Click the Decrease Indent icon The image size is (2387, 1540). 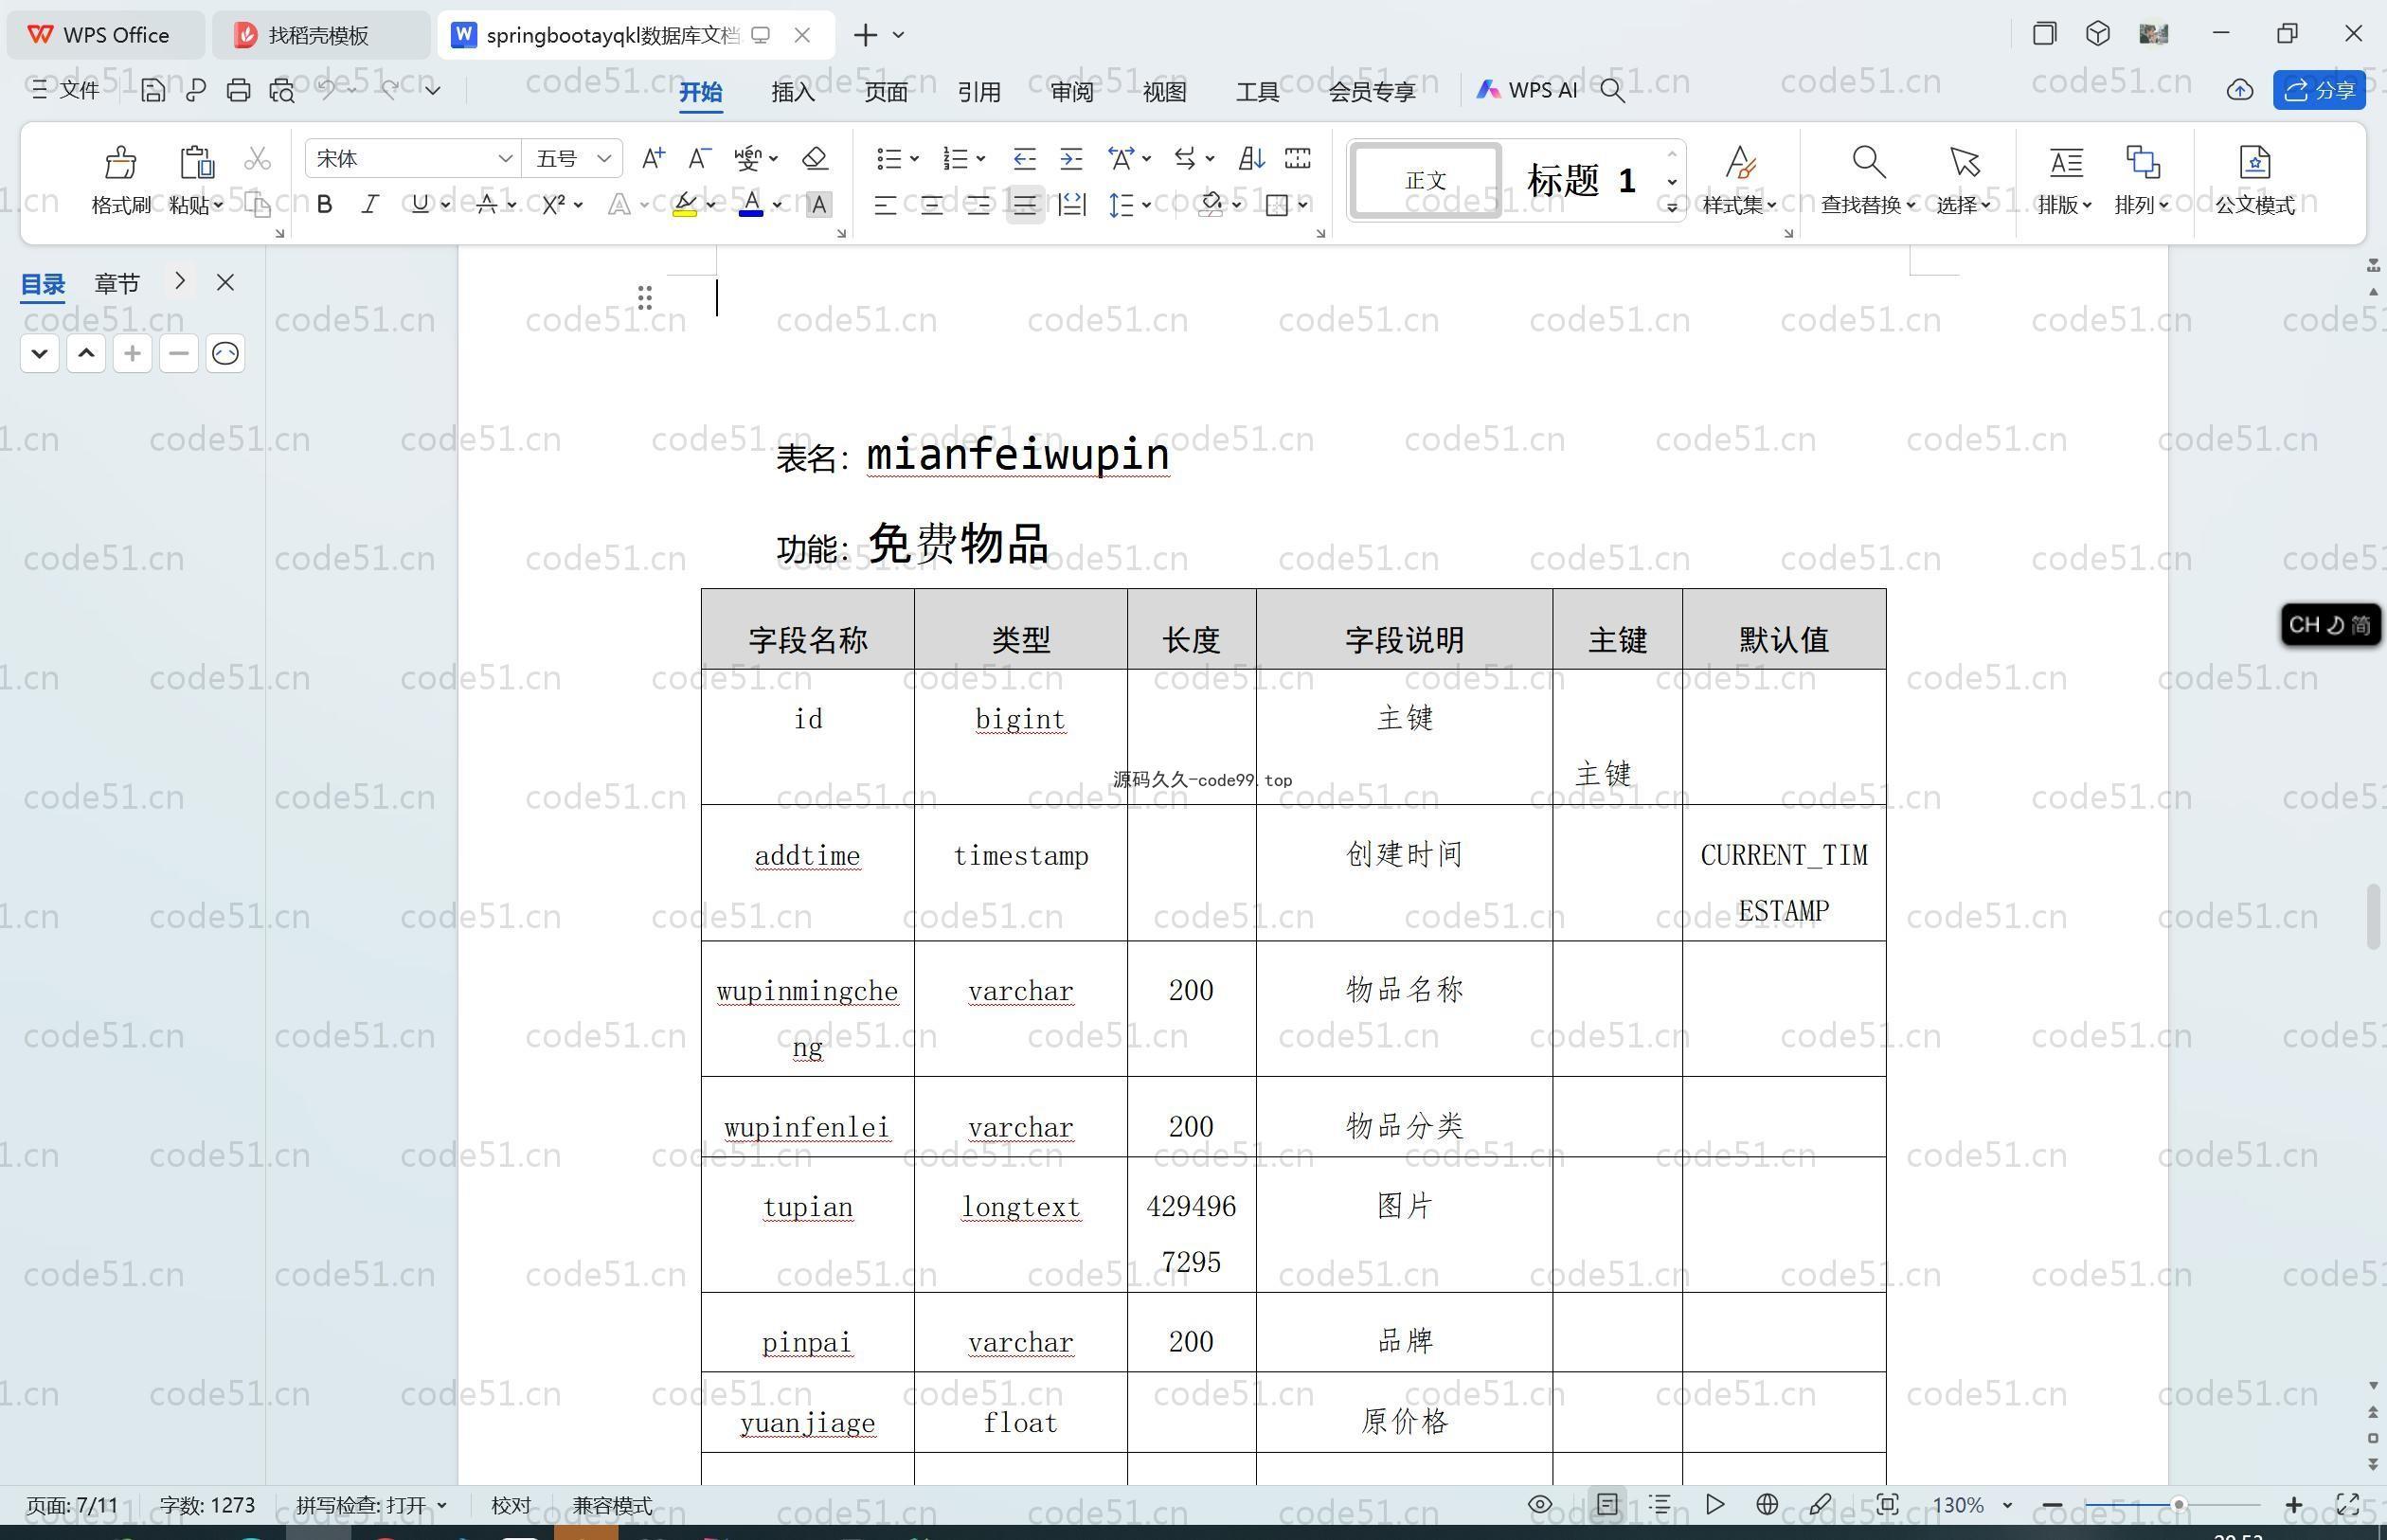click(x=1024, y=158)
